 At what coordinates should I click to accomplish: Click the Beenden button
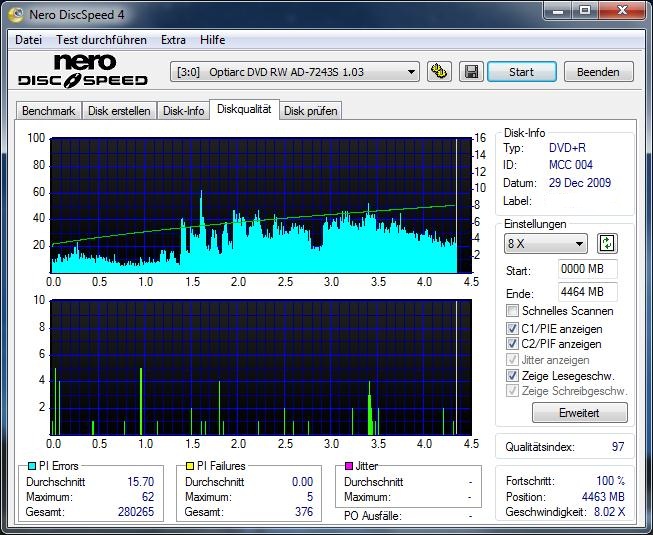coord(598,72)
